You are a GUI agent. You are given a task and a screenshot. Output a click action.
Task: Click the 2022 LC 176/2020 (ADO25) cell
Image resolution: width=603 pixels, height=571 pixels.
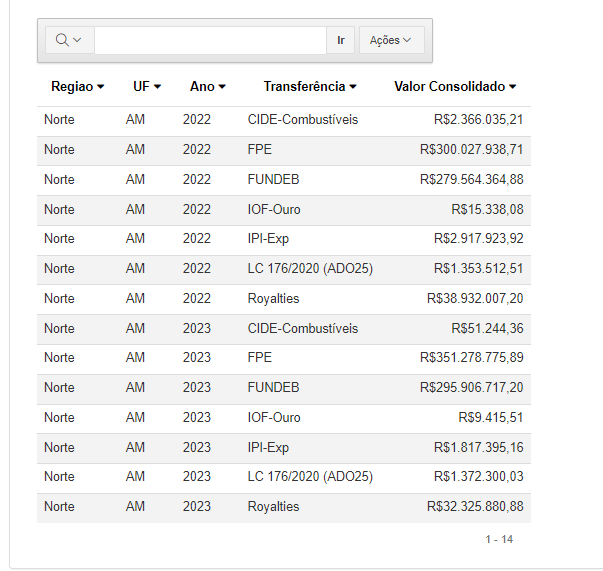(310, 269)
